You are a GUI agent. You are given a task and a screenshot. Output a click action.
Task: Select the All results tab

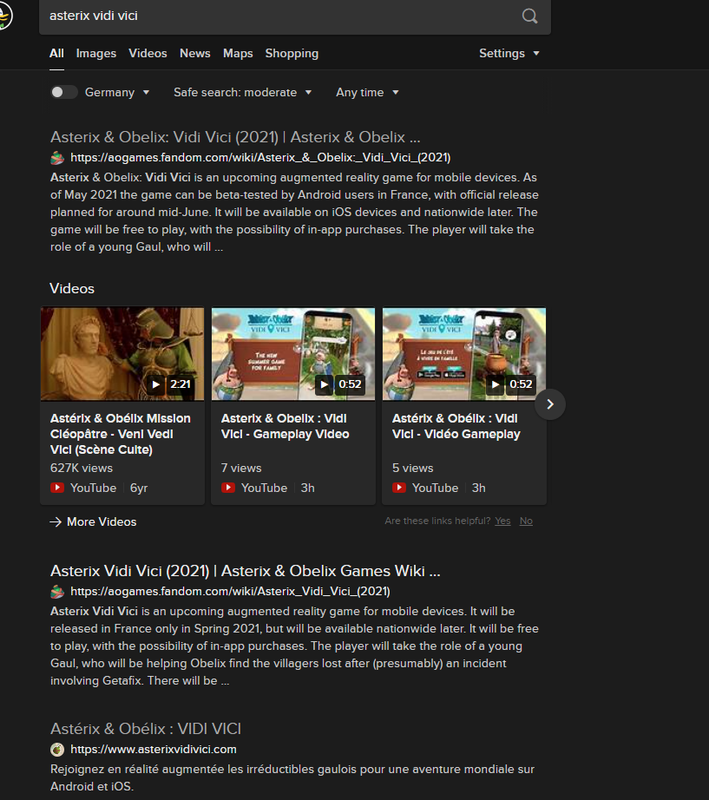tap(57, 53)
